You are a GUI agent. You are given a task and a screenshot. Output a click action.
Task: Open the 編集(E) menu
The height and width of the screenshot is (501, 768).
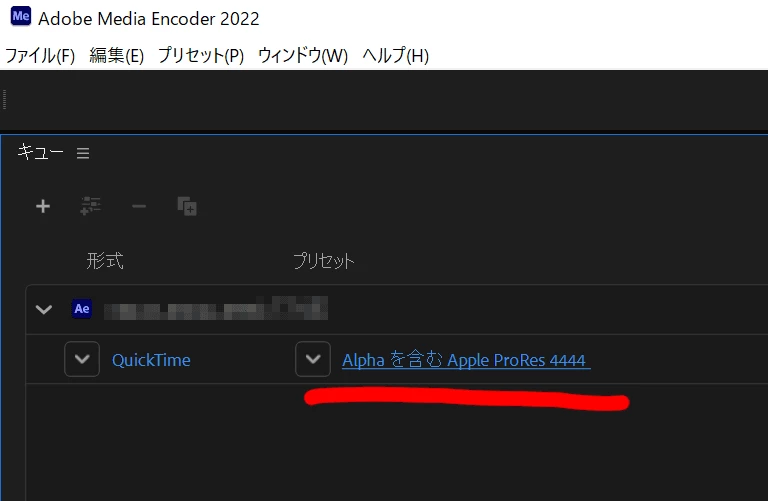(x=117, y=55)
